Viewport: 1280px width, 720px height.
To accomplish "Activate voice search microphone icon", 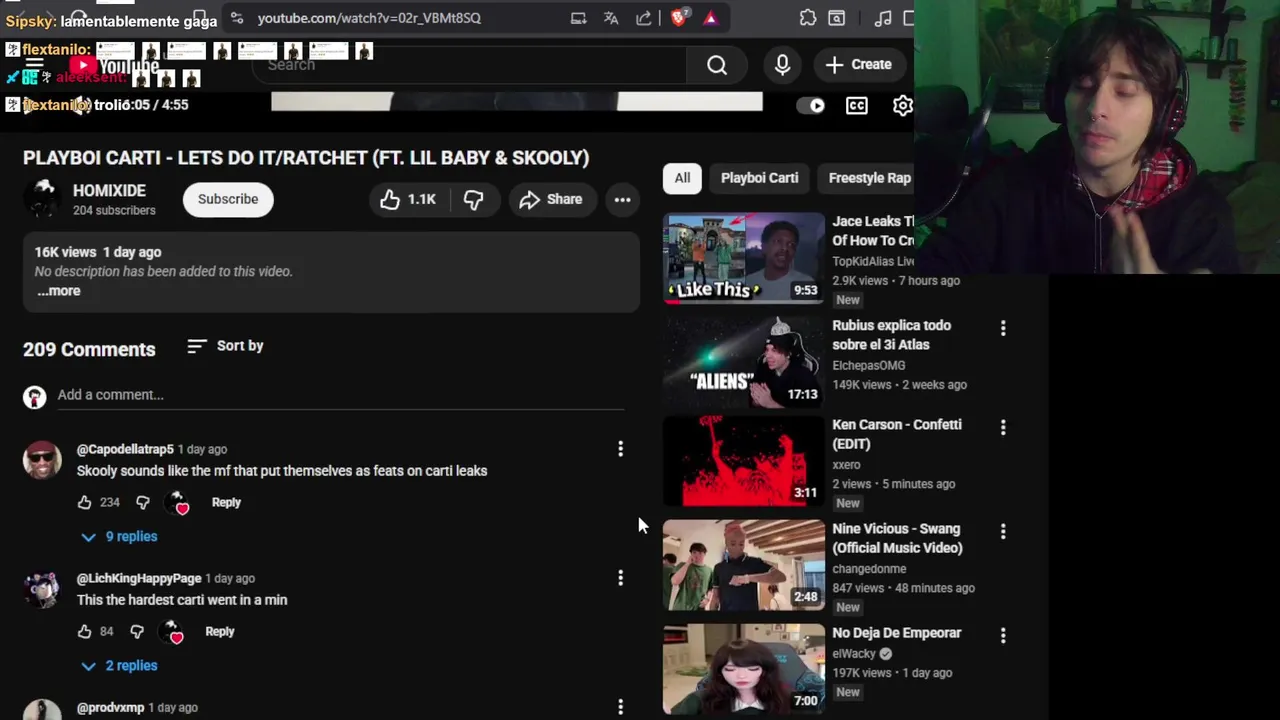I will [782, 65].
